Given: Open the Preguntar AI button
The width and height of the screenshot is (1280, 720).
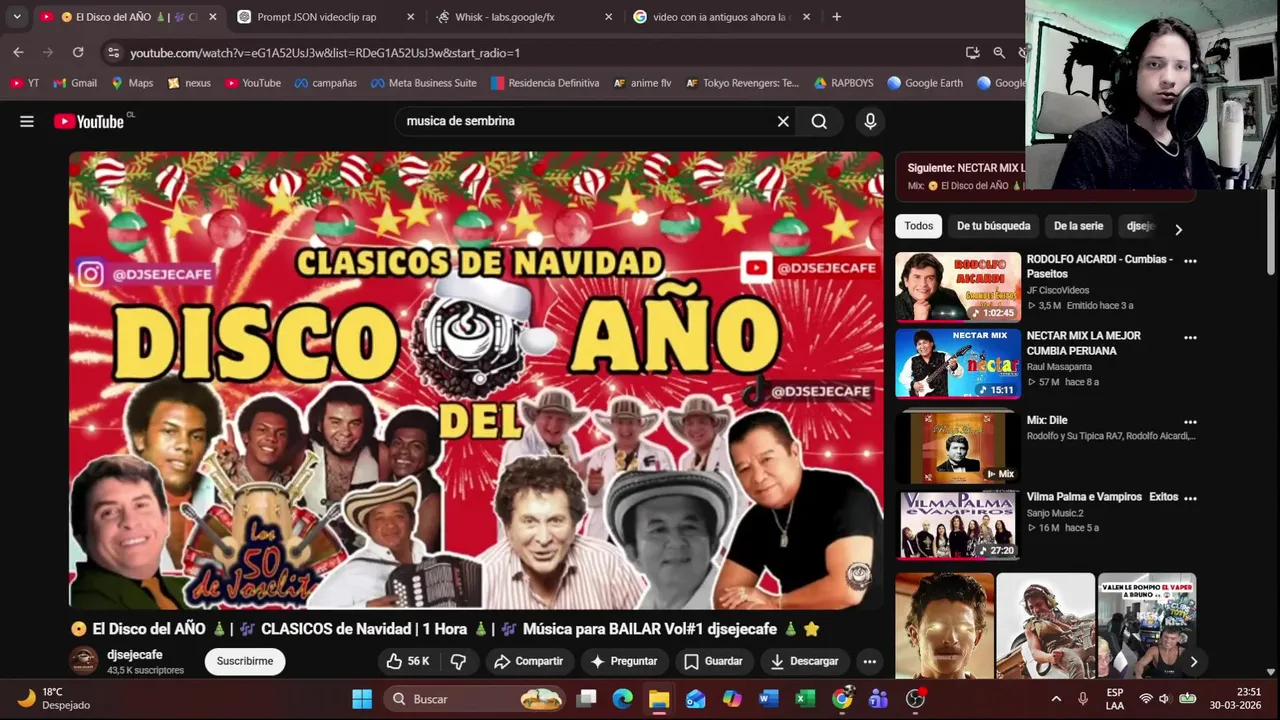Looking at the screenshot, I should (x=624, y=661).
